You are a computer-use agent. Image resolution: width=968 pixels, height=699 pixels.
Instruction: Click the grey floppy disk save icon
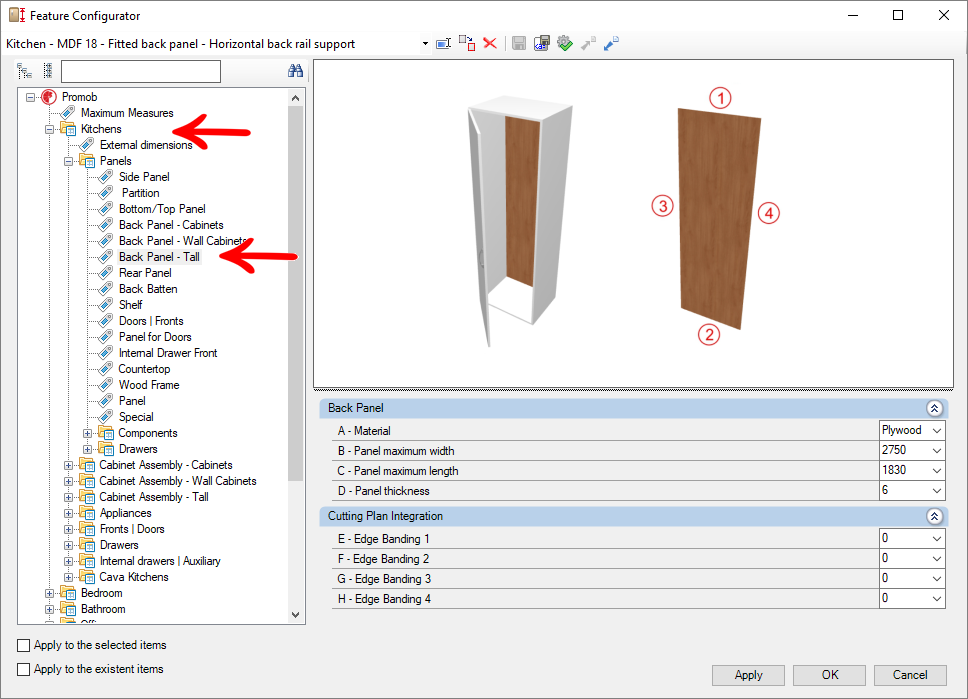pos(519,43)
